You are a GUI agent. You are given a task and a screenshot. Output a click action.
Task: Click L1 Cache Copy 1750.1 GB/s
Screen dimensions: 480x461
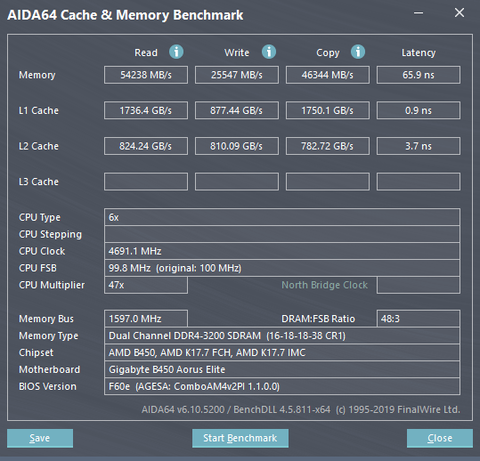328,110
